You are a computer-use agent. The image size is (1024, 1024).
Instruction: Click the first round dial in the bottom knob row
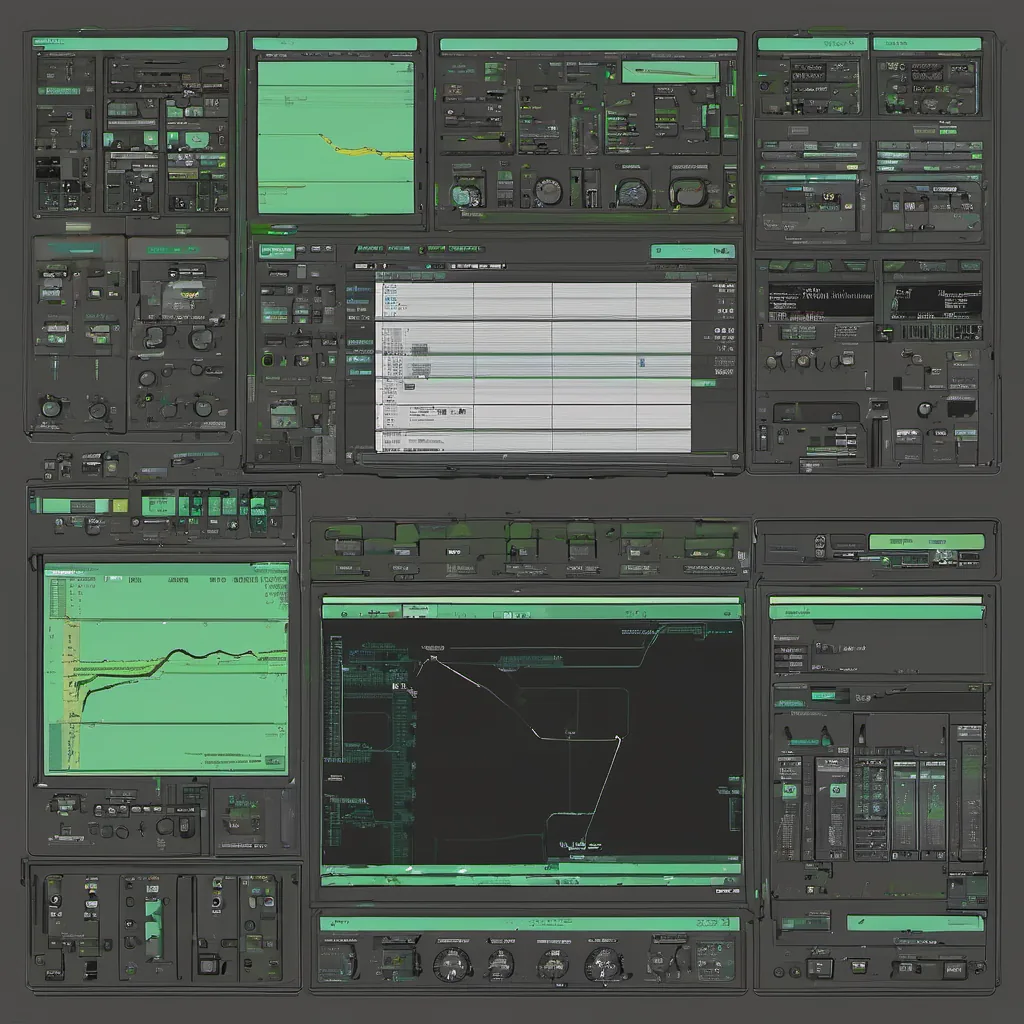(x=452, y=964)
